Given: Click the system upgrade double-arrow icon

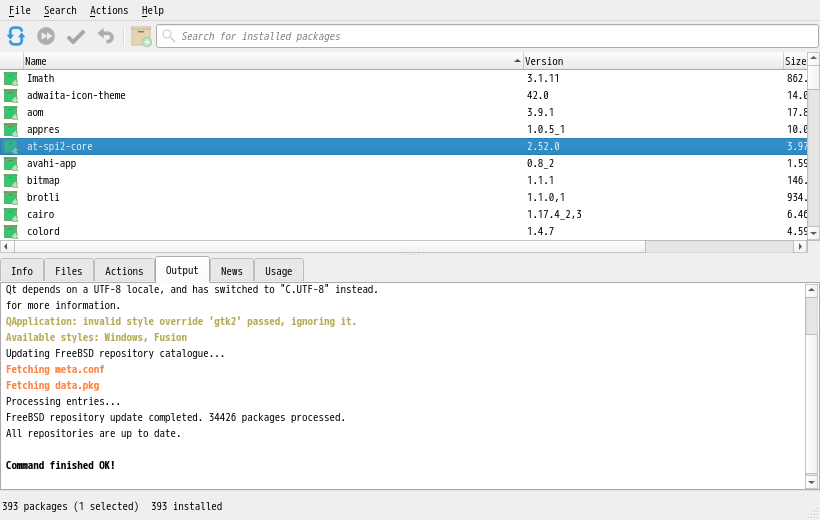Looking at the screenshot, I should click(x=46, y=36).
